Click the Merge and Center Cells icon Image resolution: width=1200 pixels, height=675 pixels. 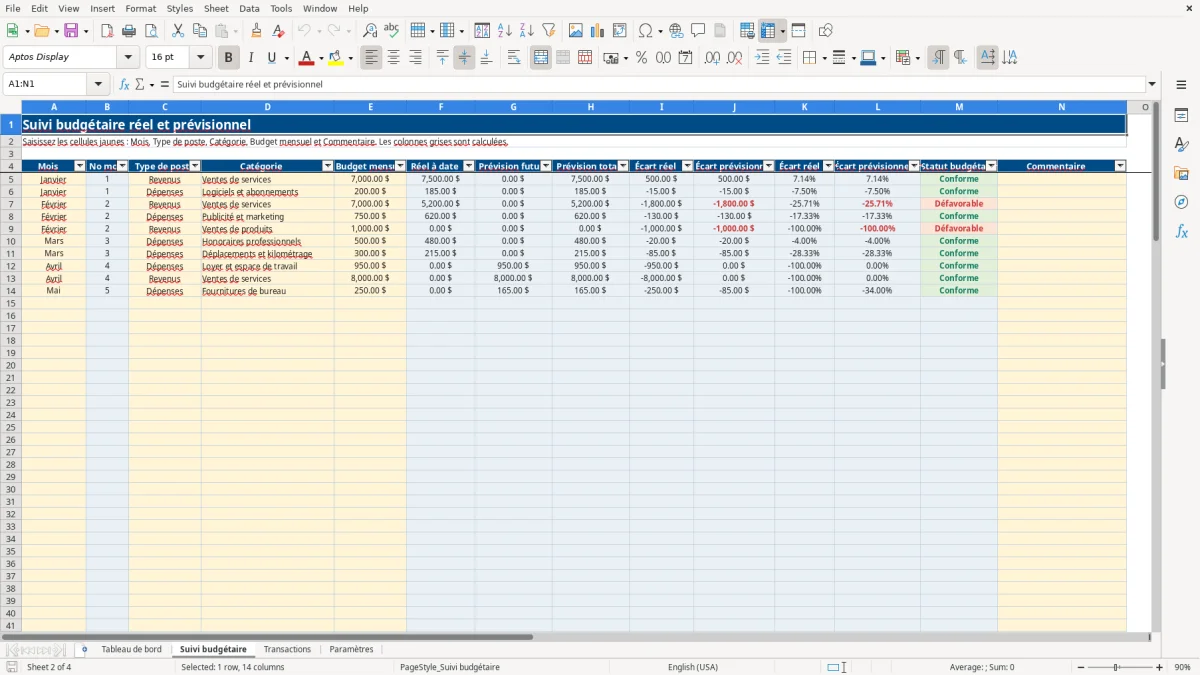pyautogui.click(x=541, y=58)
